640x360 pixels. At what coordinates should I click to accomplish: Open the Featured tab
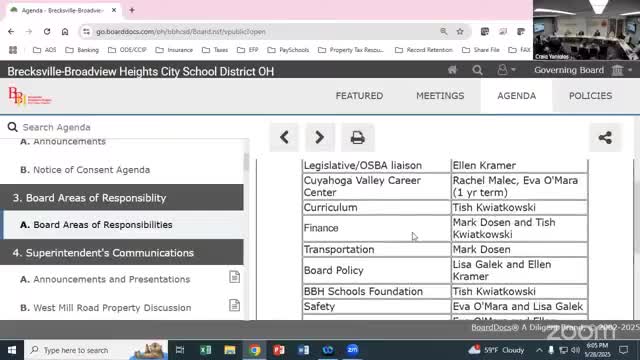click(x=359, y=96)
